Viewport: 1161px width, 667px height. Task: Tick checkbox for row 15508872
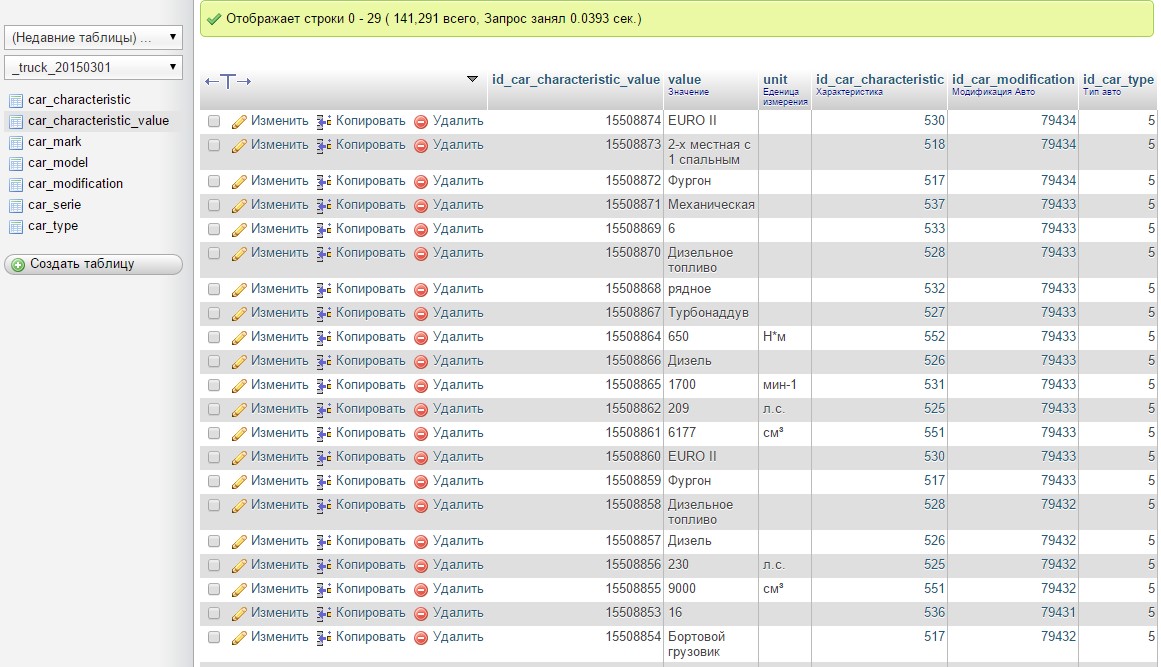214,181
